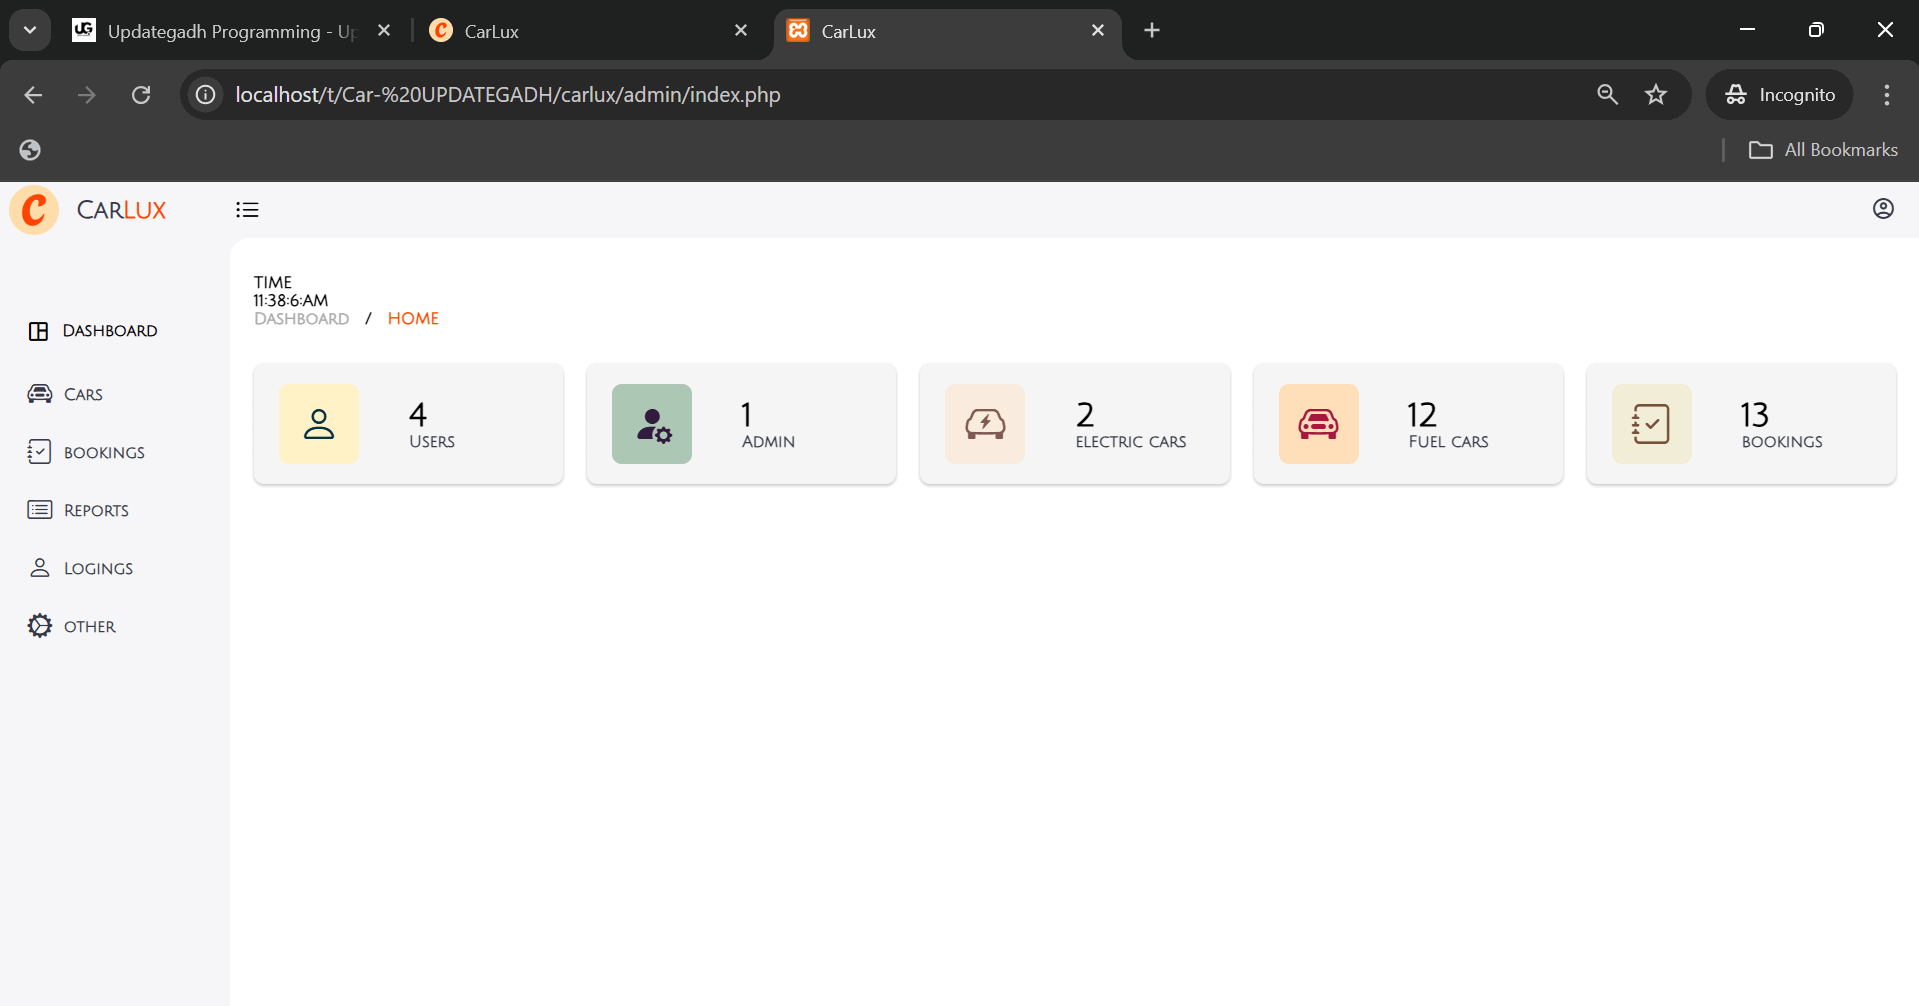Click the Electric Cars card icon
This screenshot has width=1919, height=1006.
[x=985, y=424]
